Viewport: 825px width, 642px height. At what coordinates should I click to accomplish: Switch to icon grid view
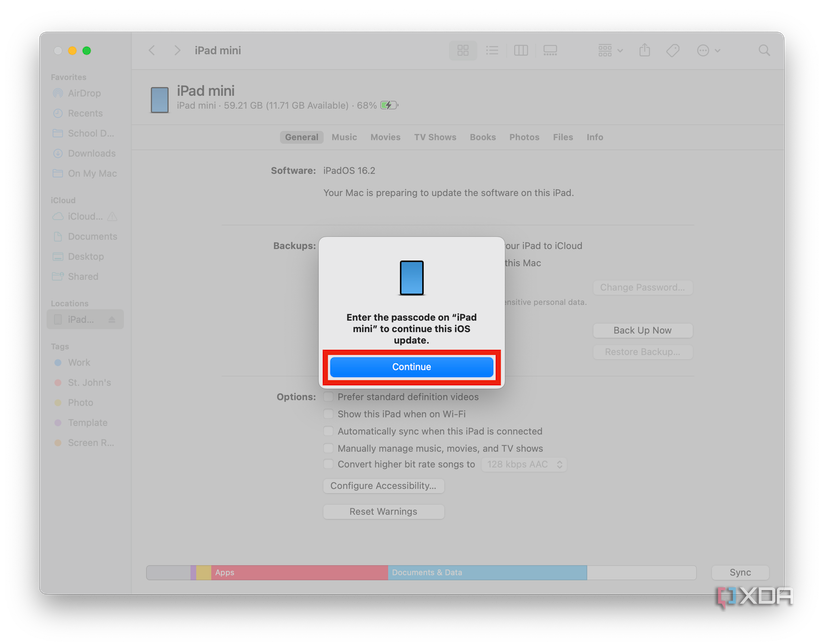point(463,51)
